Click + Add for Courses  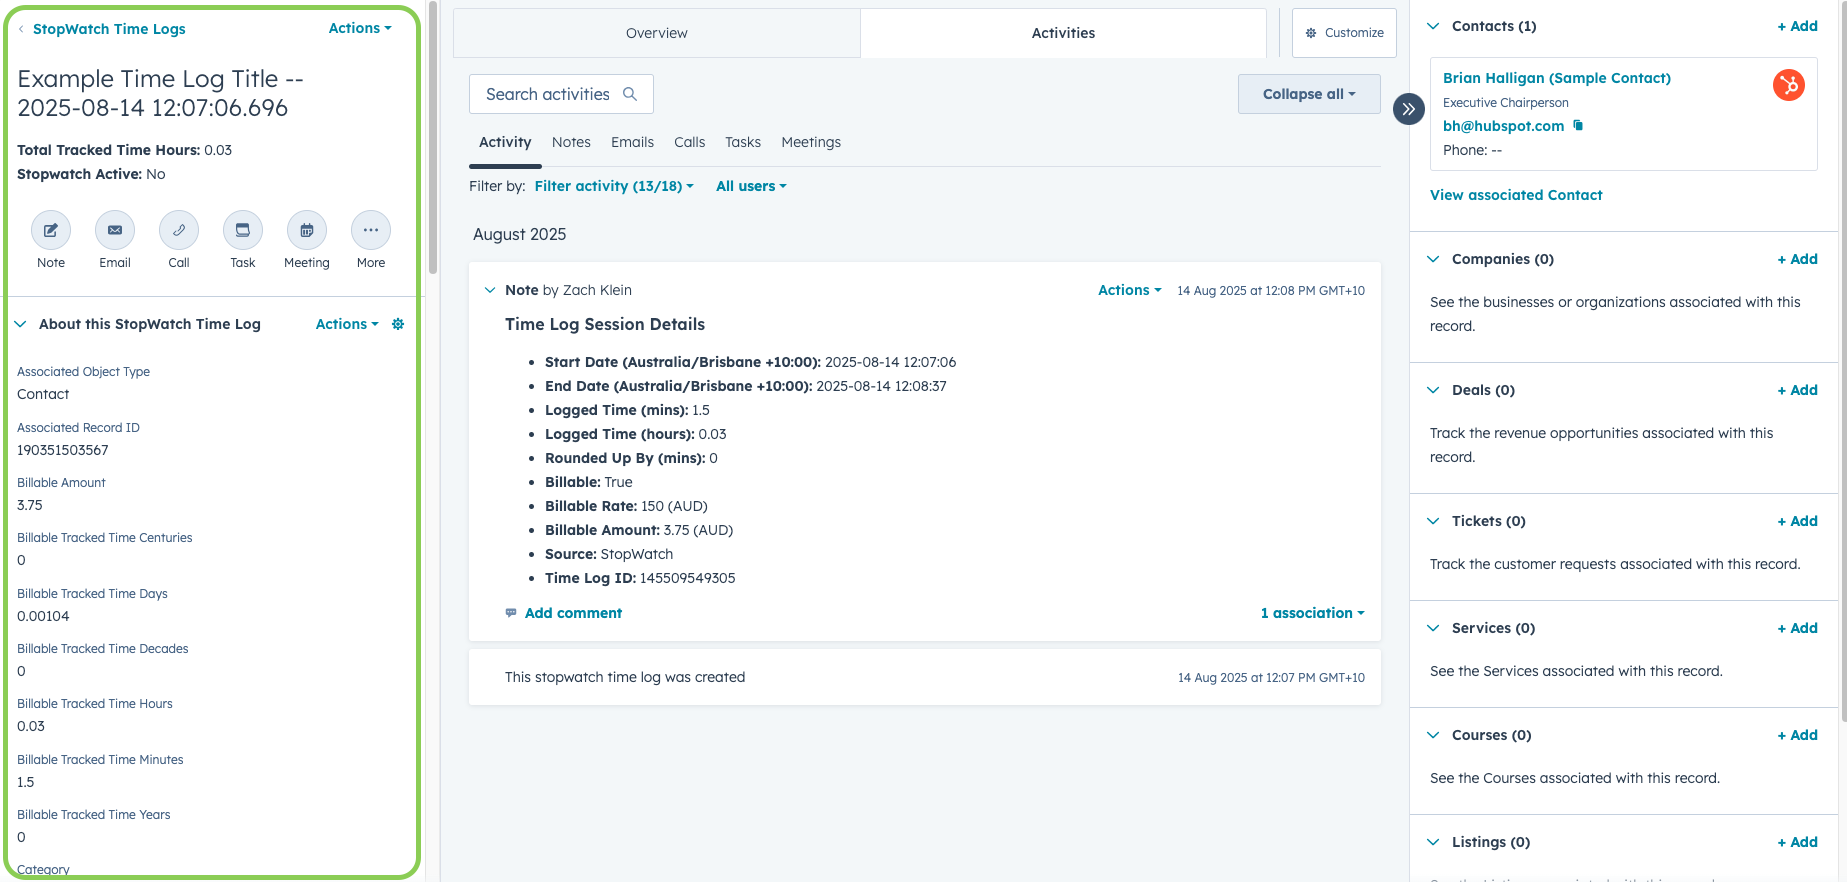coord(1797,735)
